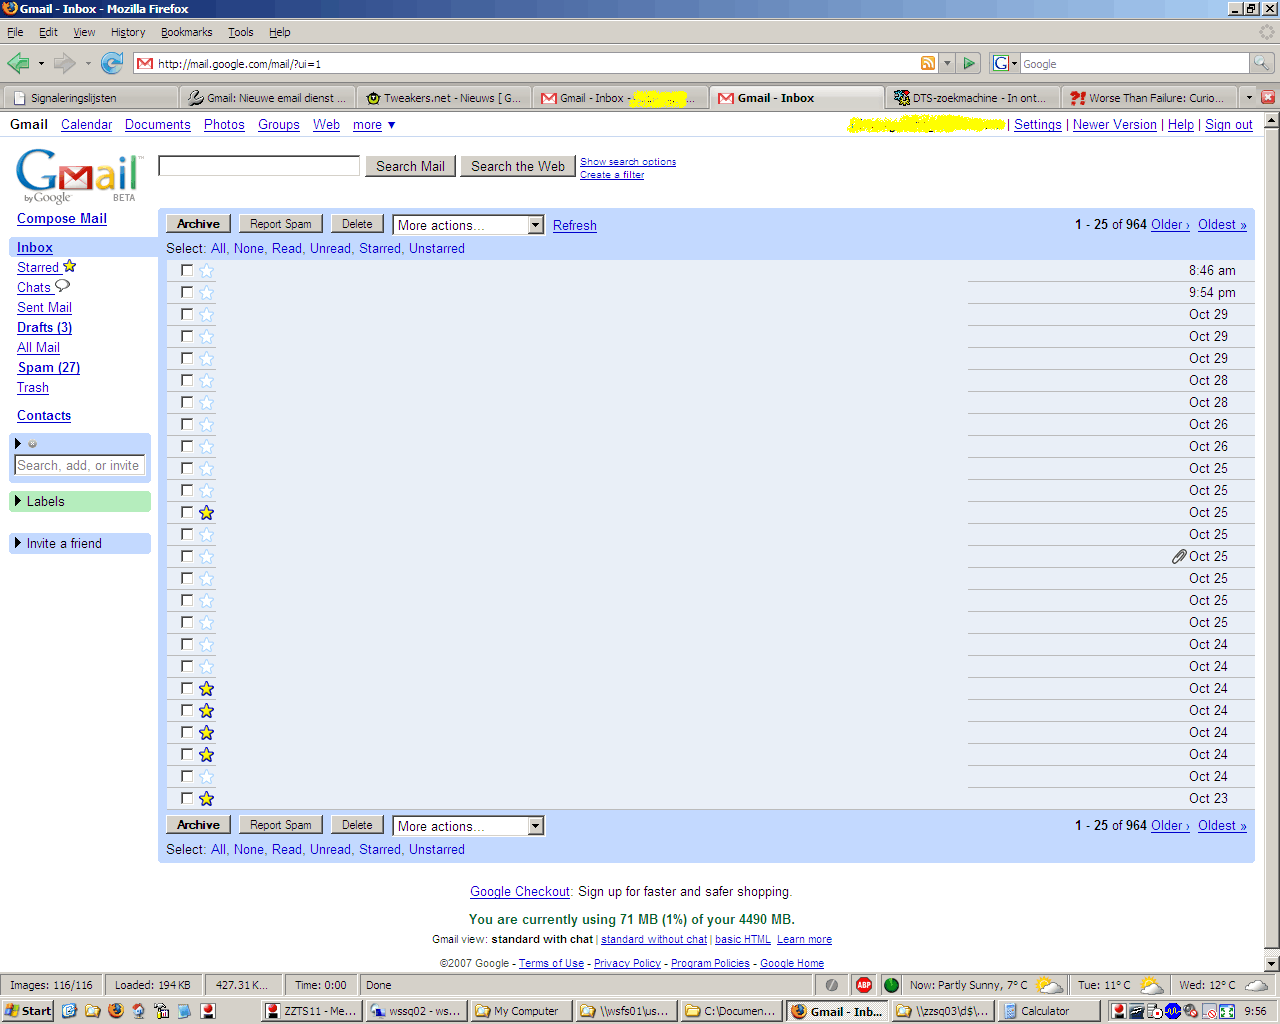Click the search magnifier icon

[1262, 63]
